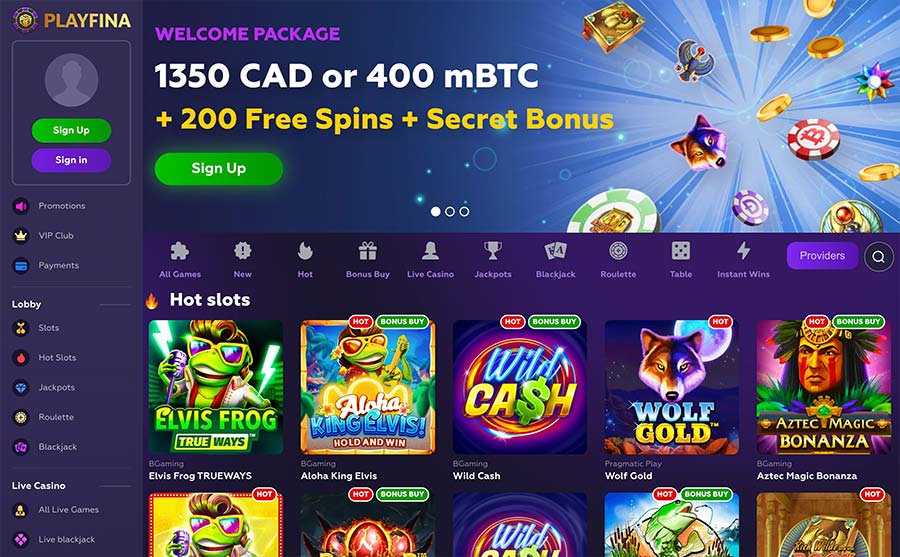Switch to the third banner slide dot

464,211
